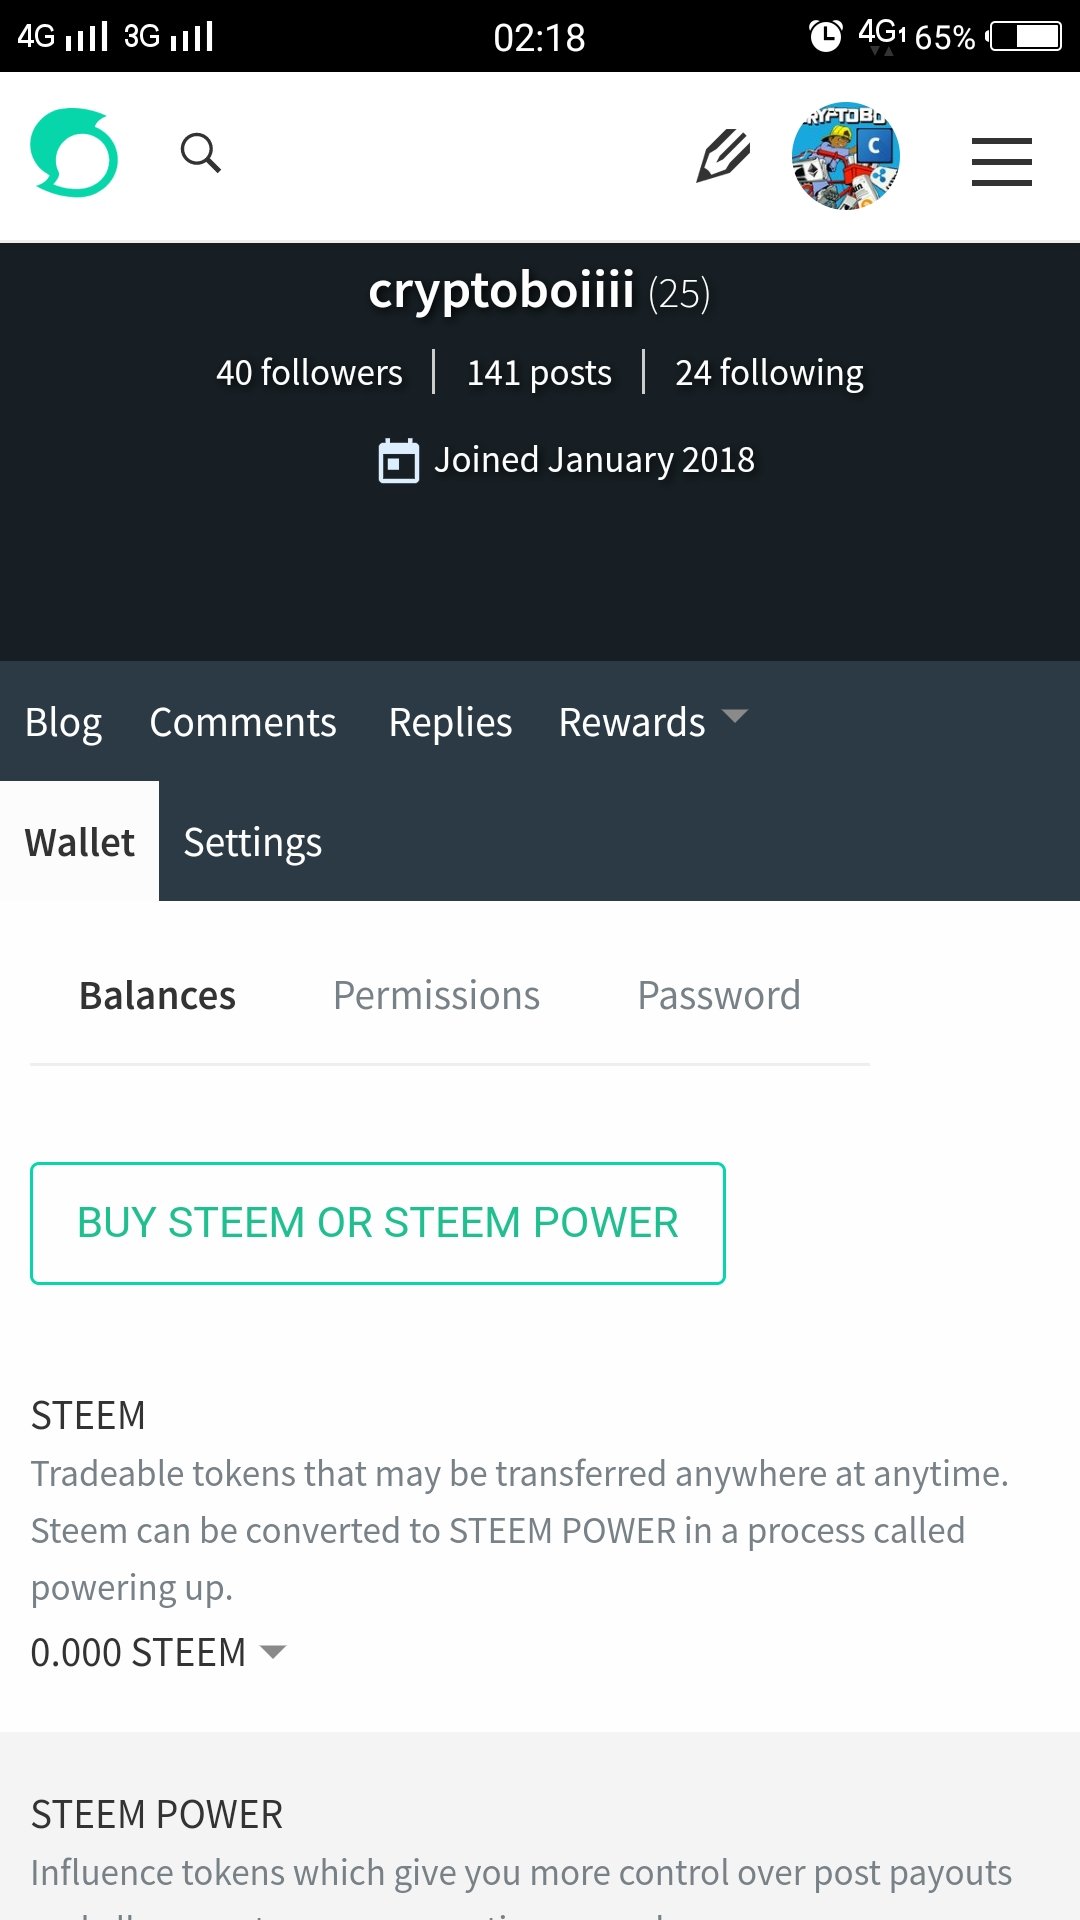Open the Comments tab
The height and width of the screenshot is (1920, 1080).
click(x=243, y=722)
